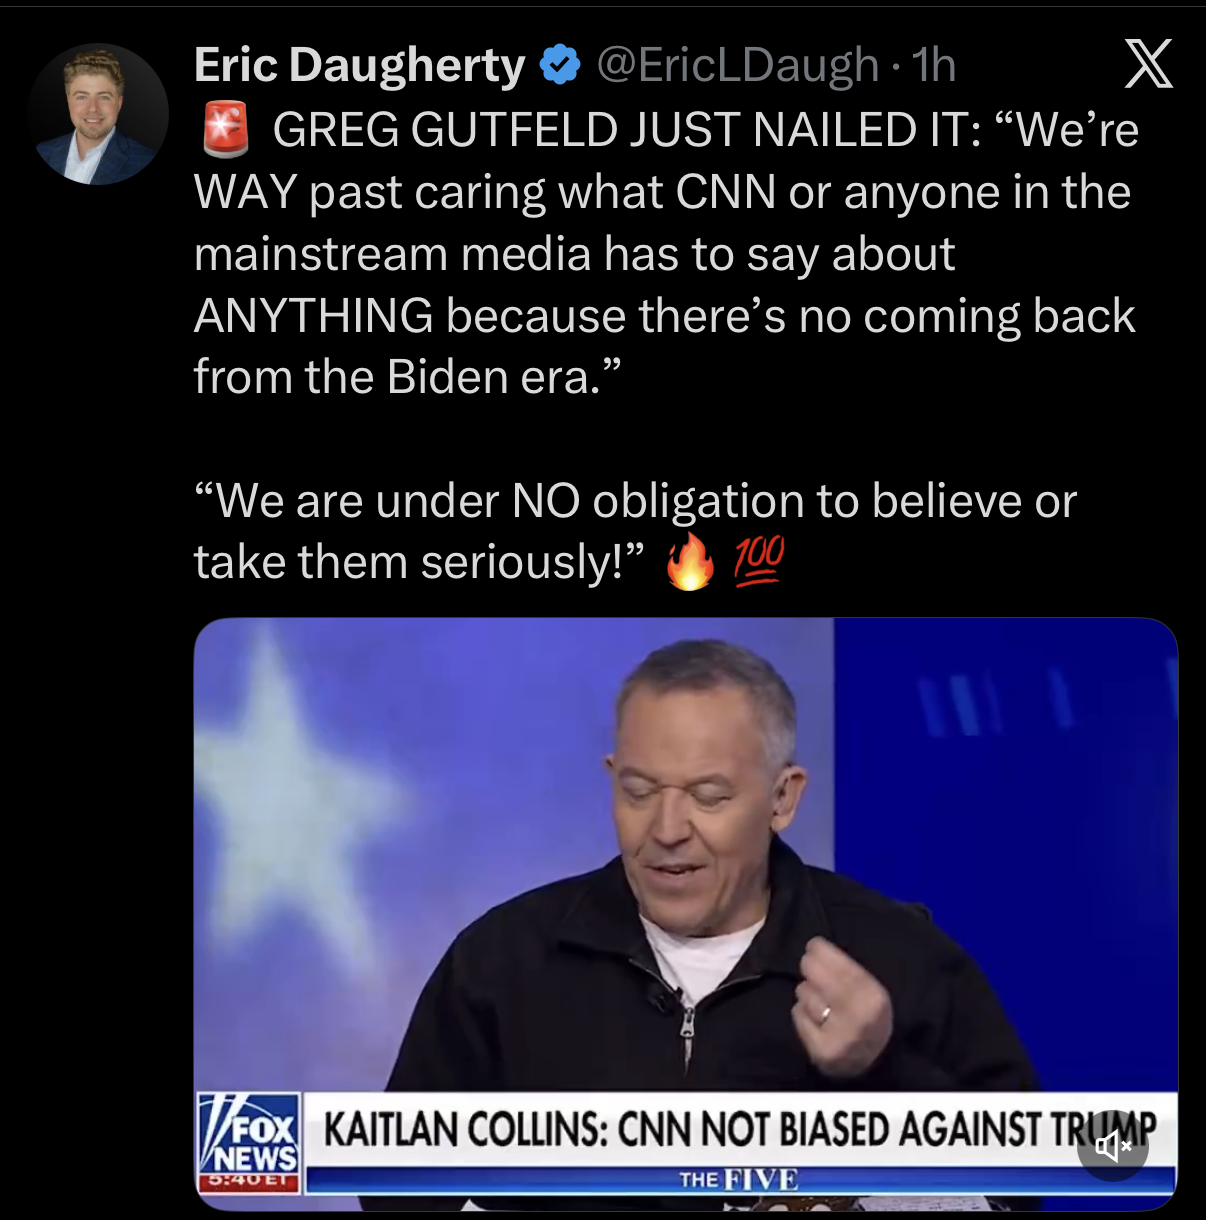
Task: Open Eric Daugherty's profile avatar
Action: pyautogui.click(x=98, y=114)
